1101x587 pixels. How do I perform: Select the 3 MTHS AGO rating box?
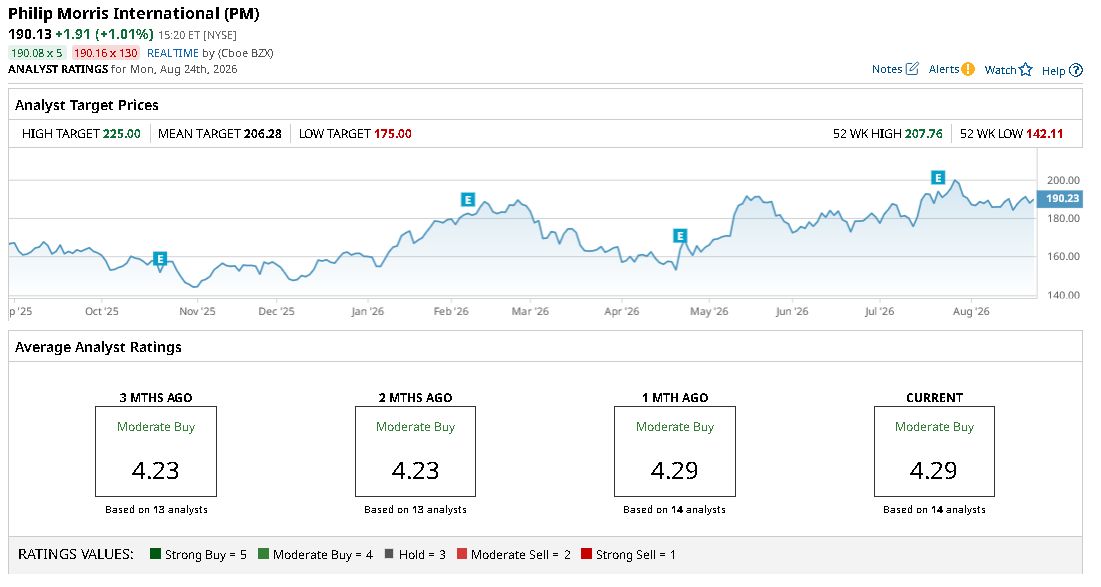tap(156, 451)
